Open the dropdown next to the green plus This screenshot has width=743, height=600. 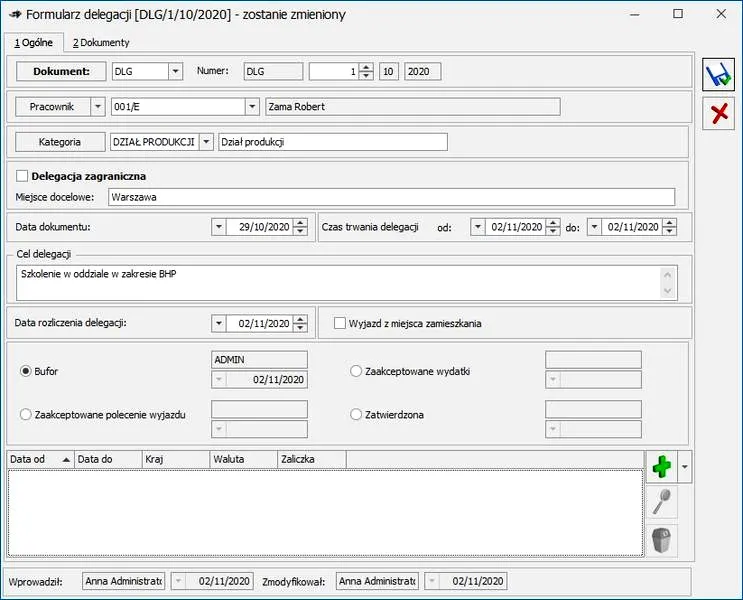[685, 467]
